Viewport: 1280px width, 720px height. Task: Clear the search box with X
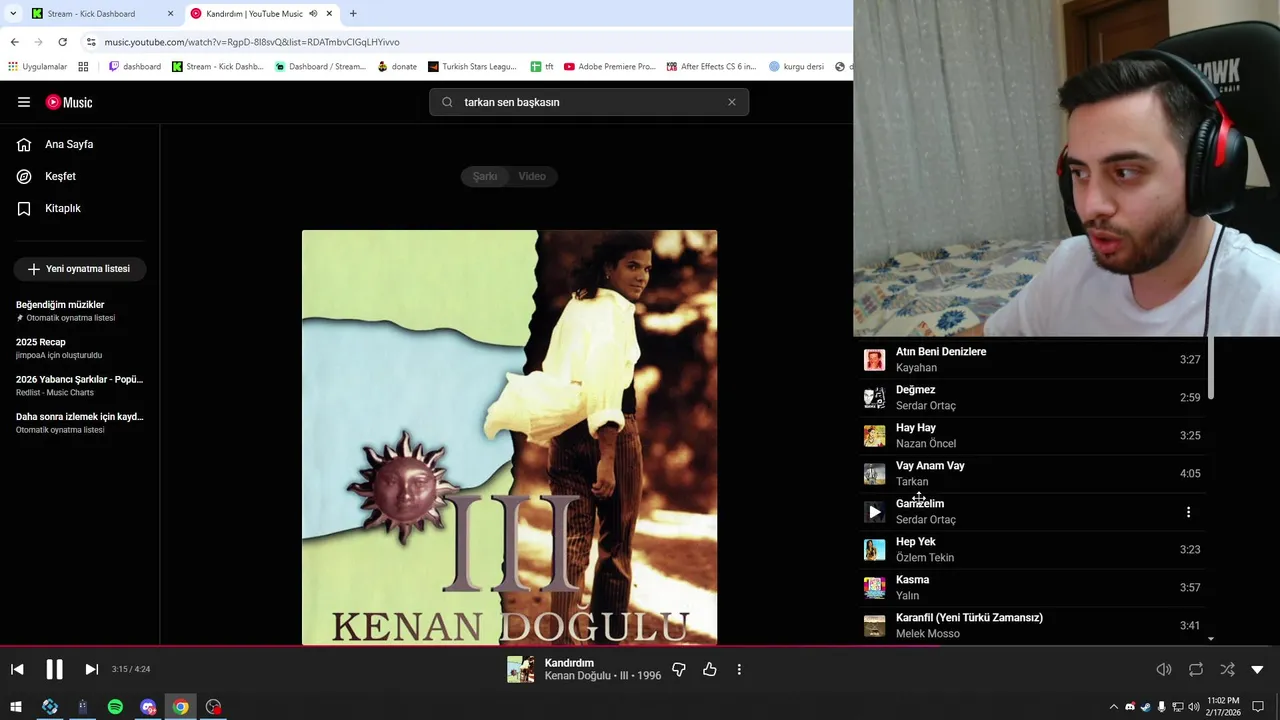tap(732, 102)
